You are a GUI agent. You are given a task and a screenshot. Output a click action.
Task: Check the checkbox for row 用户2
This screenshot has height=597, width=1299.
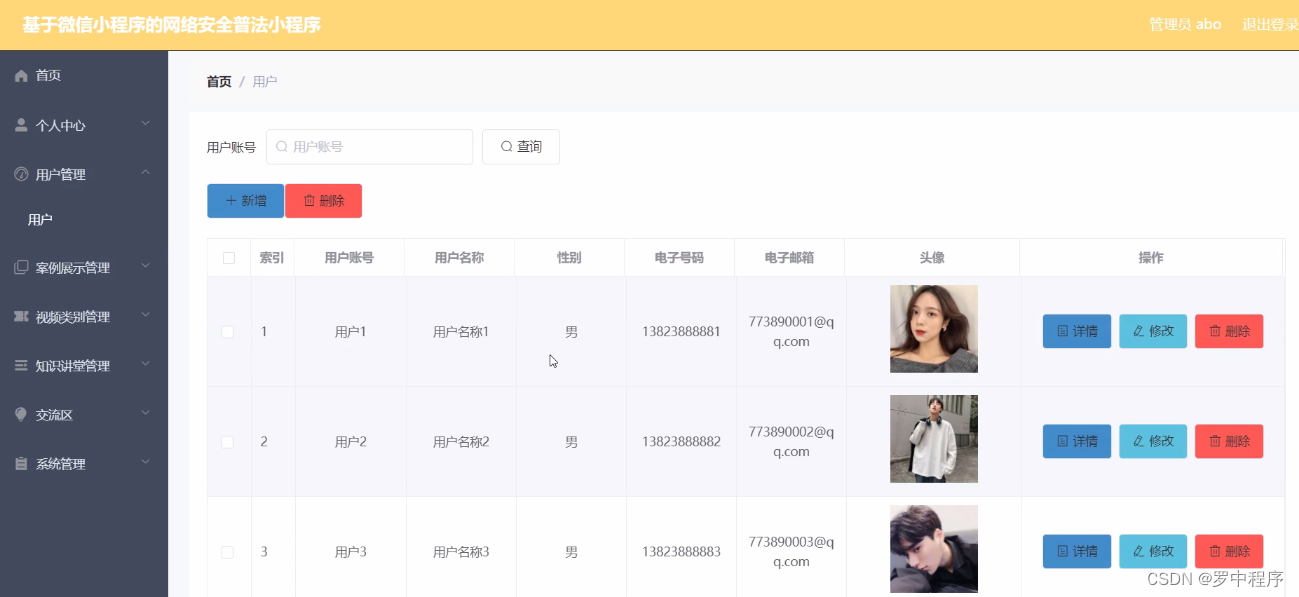[x=229, y=440]
